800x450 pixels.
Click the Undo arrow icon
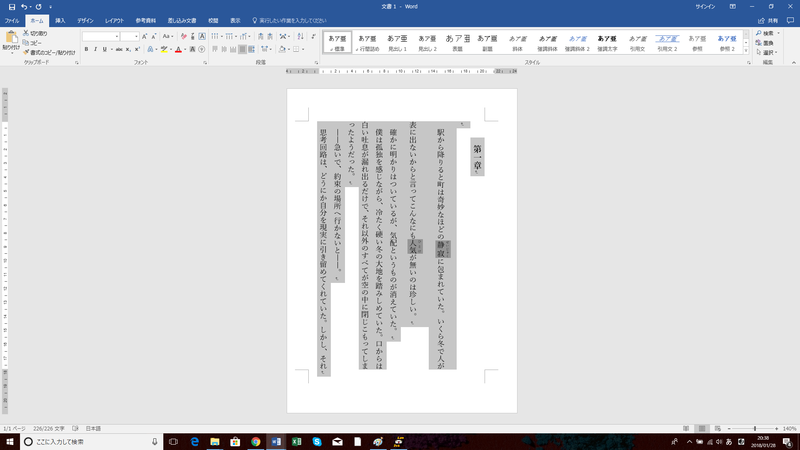[23, 7]
